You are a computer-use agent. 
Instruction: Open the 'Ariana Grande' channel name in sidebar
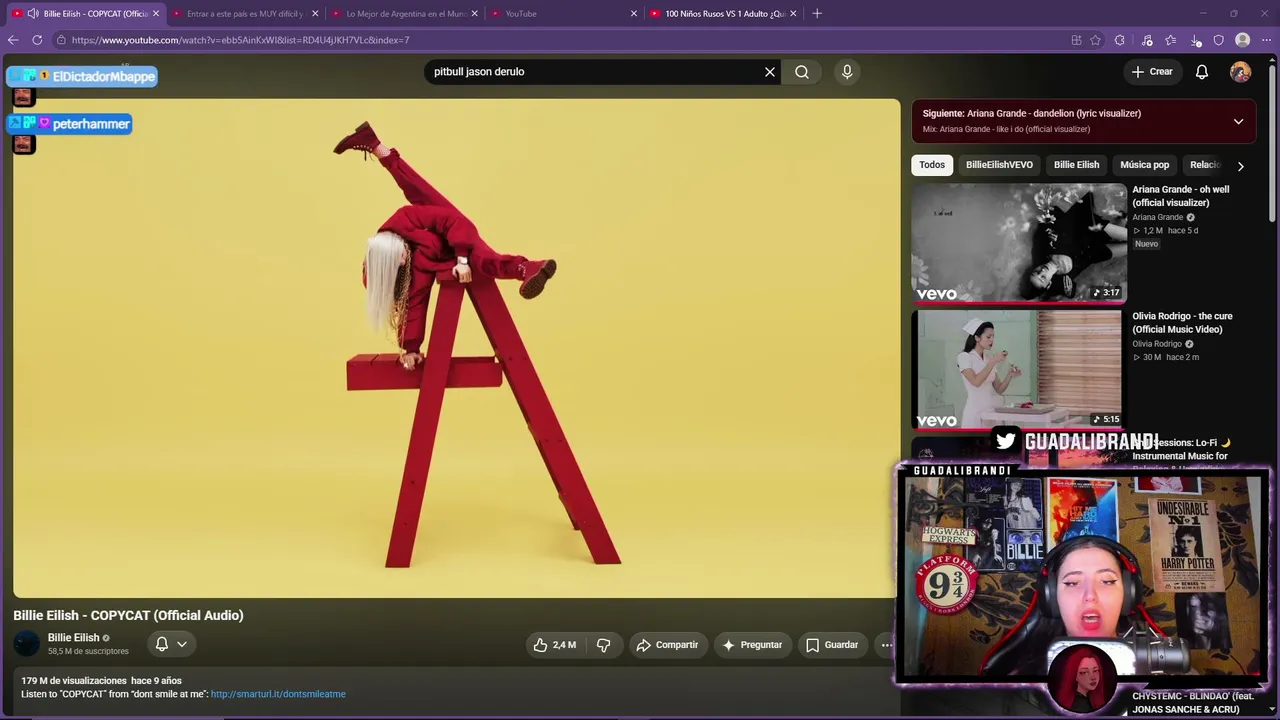click(1157, 218)
